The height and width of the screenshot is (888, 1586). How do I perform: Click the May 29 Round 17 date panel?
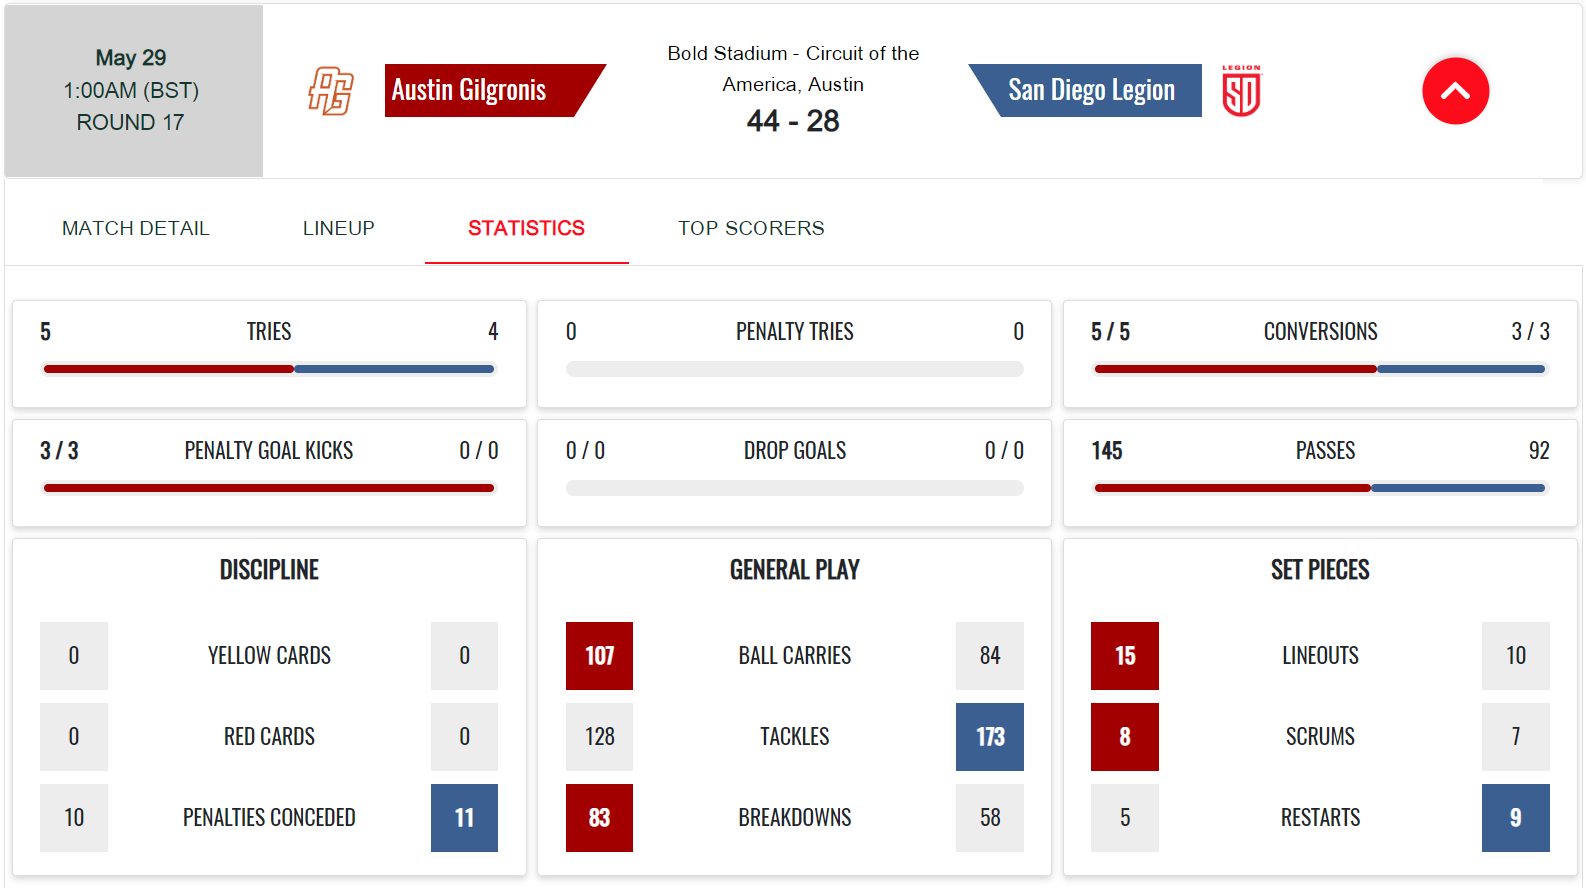pyautogui.click(x=134, y=91)
